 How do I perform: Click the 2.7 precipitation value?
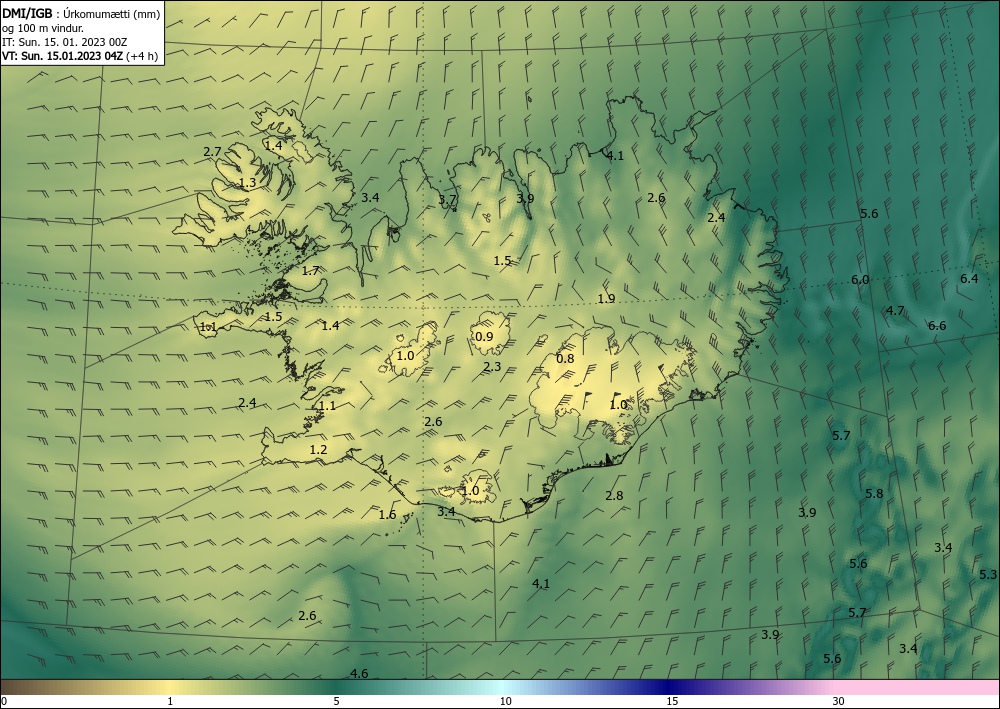coord(212,152)
